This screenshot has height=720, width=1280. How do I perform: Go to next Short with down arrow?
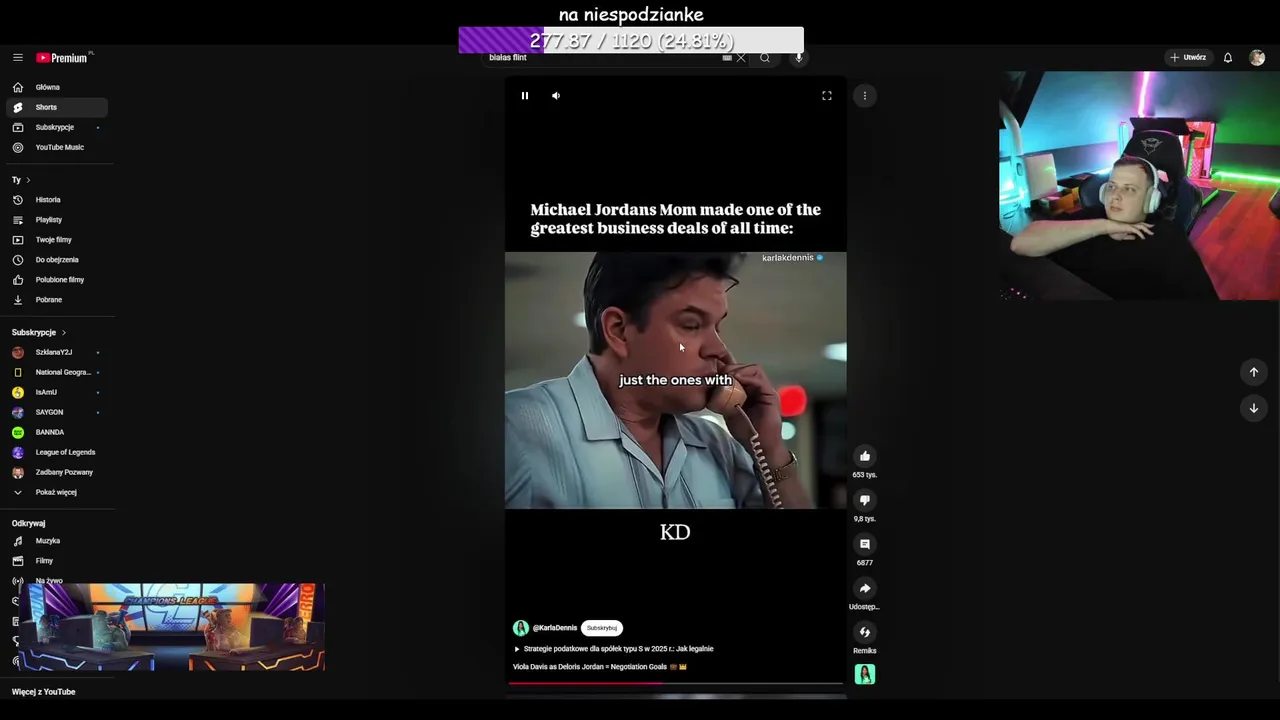(1254, 408)
